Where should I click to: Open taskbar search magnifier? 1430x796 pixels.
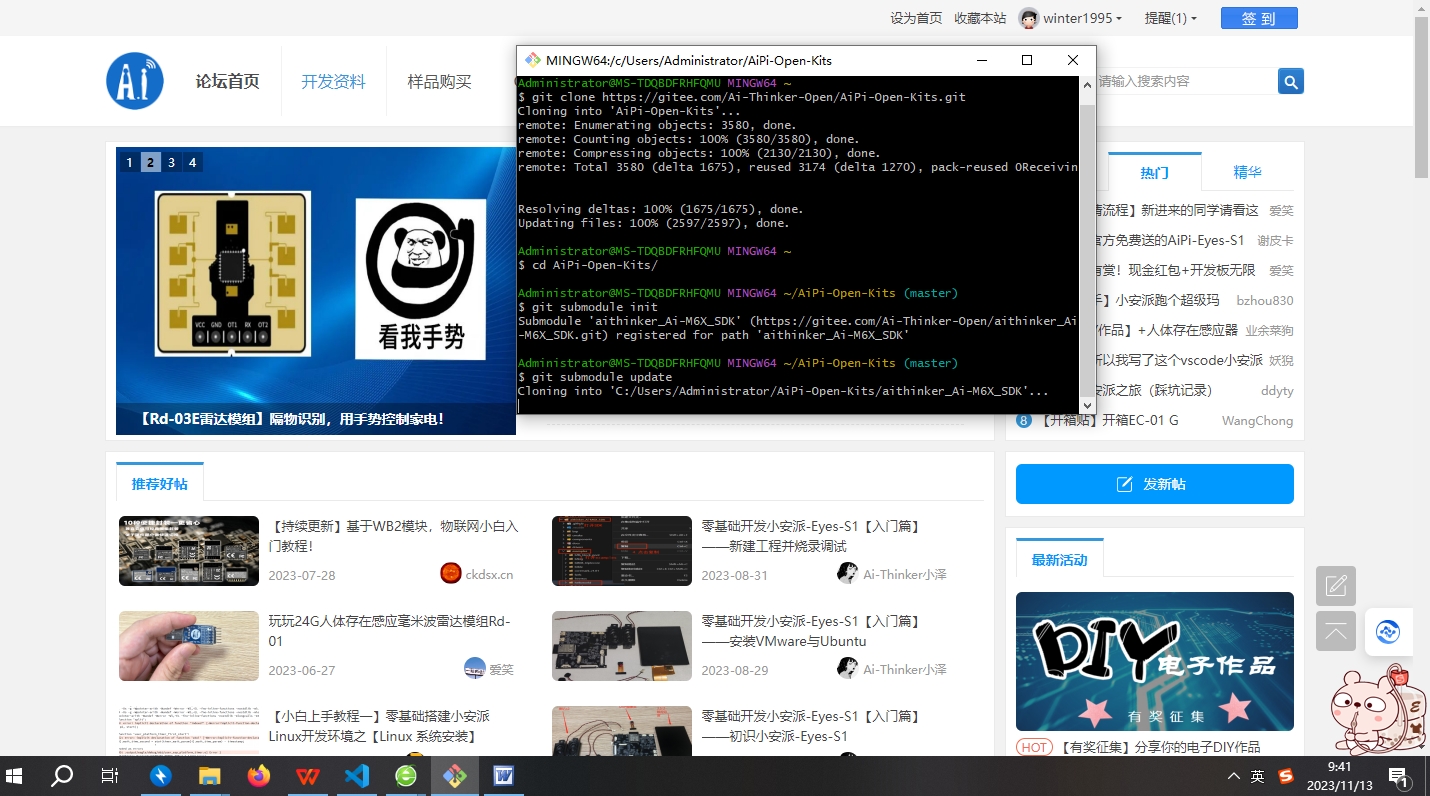point(62,776)
